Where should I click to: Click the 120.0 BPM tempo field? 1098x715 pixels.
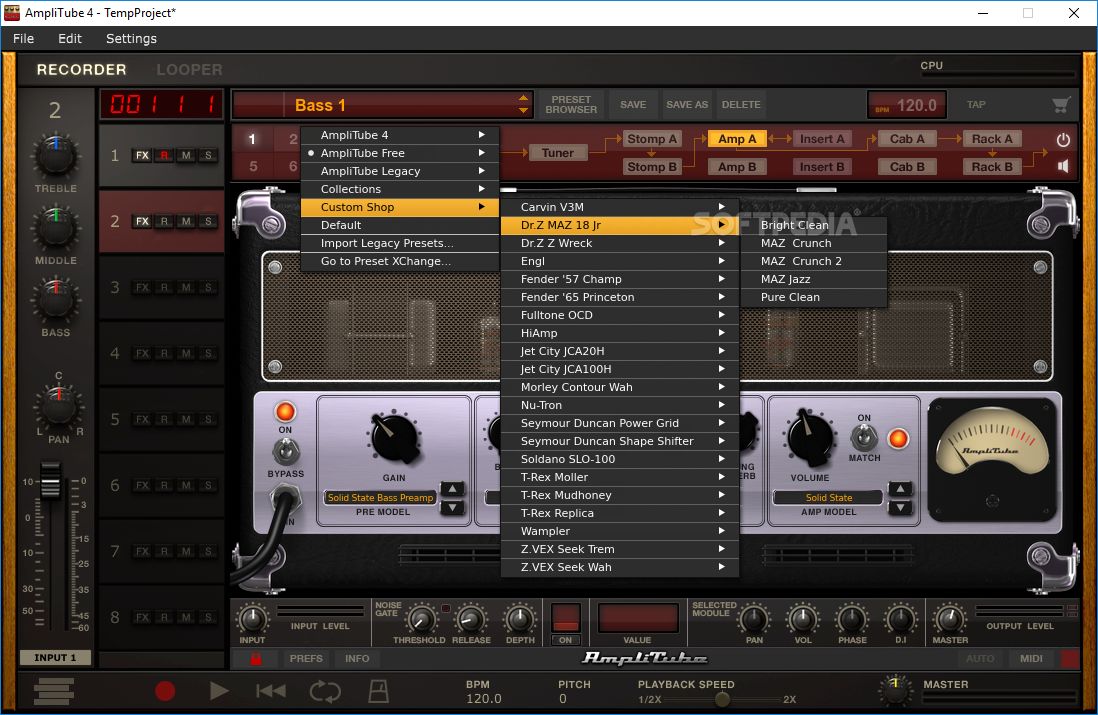907,105
